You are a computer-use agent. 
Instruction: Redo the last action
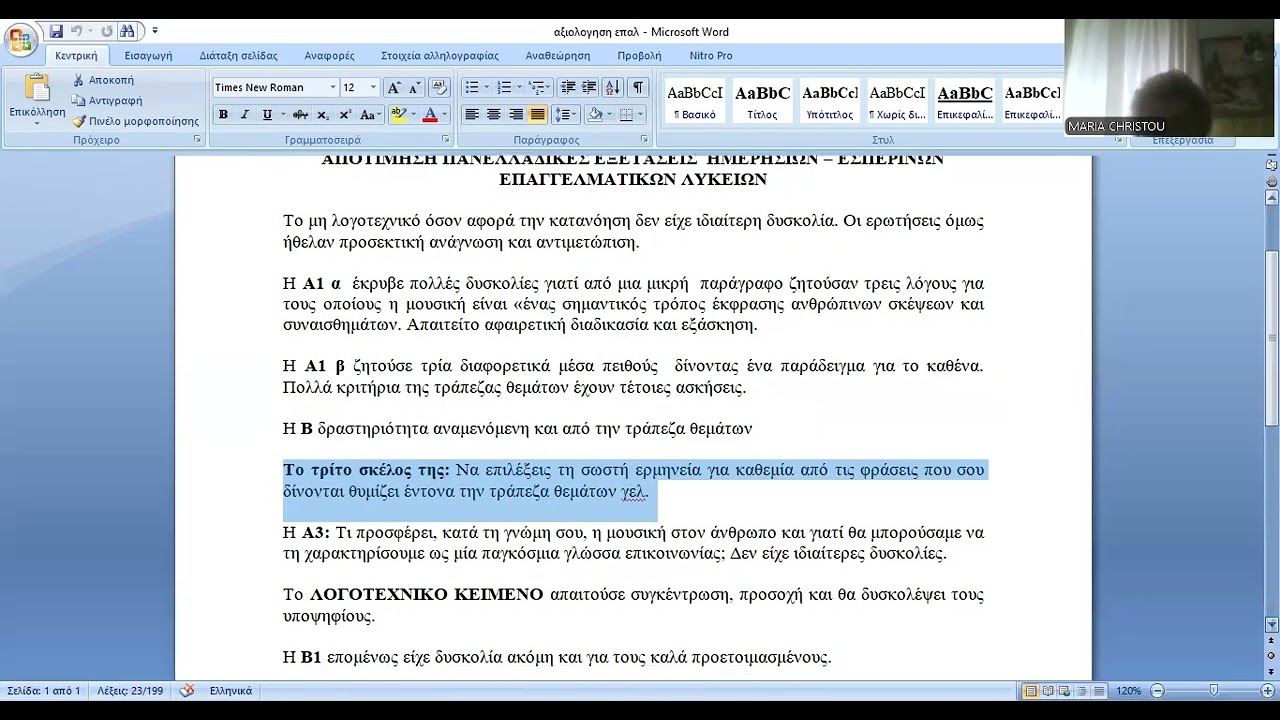pos(106,32)
